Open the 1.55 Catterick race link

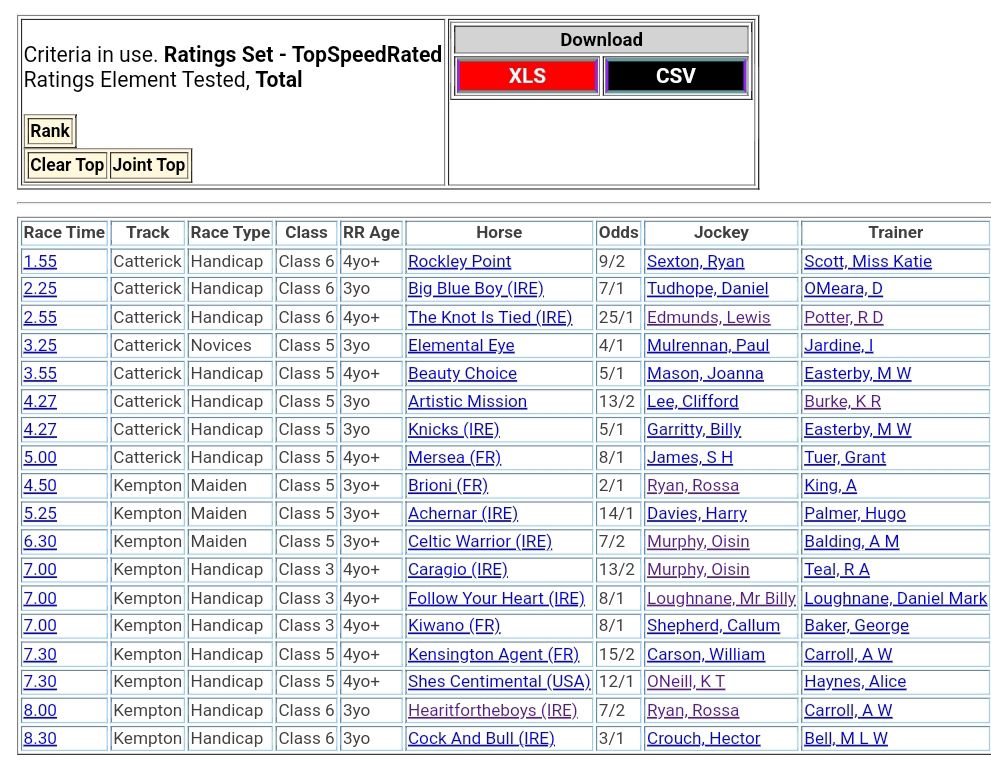[40, 261]
